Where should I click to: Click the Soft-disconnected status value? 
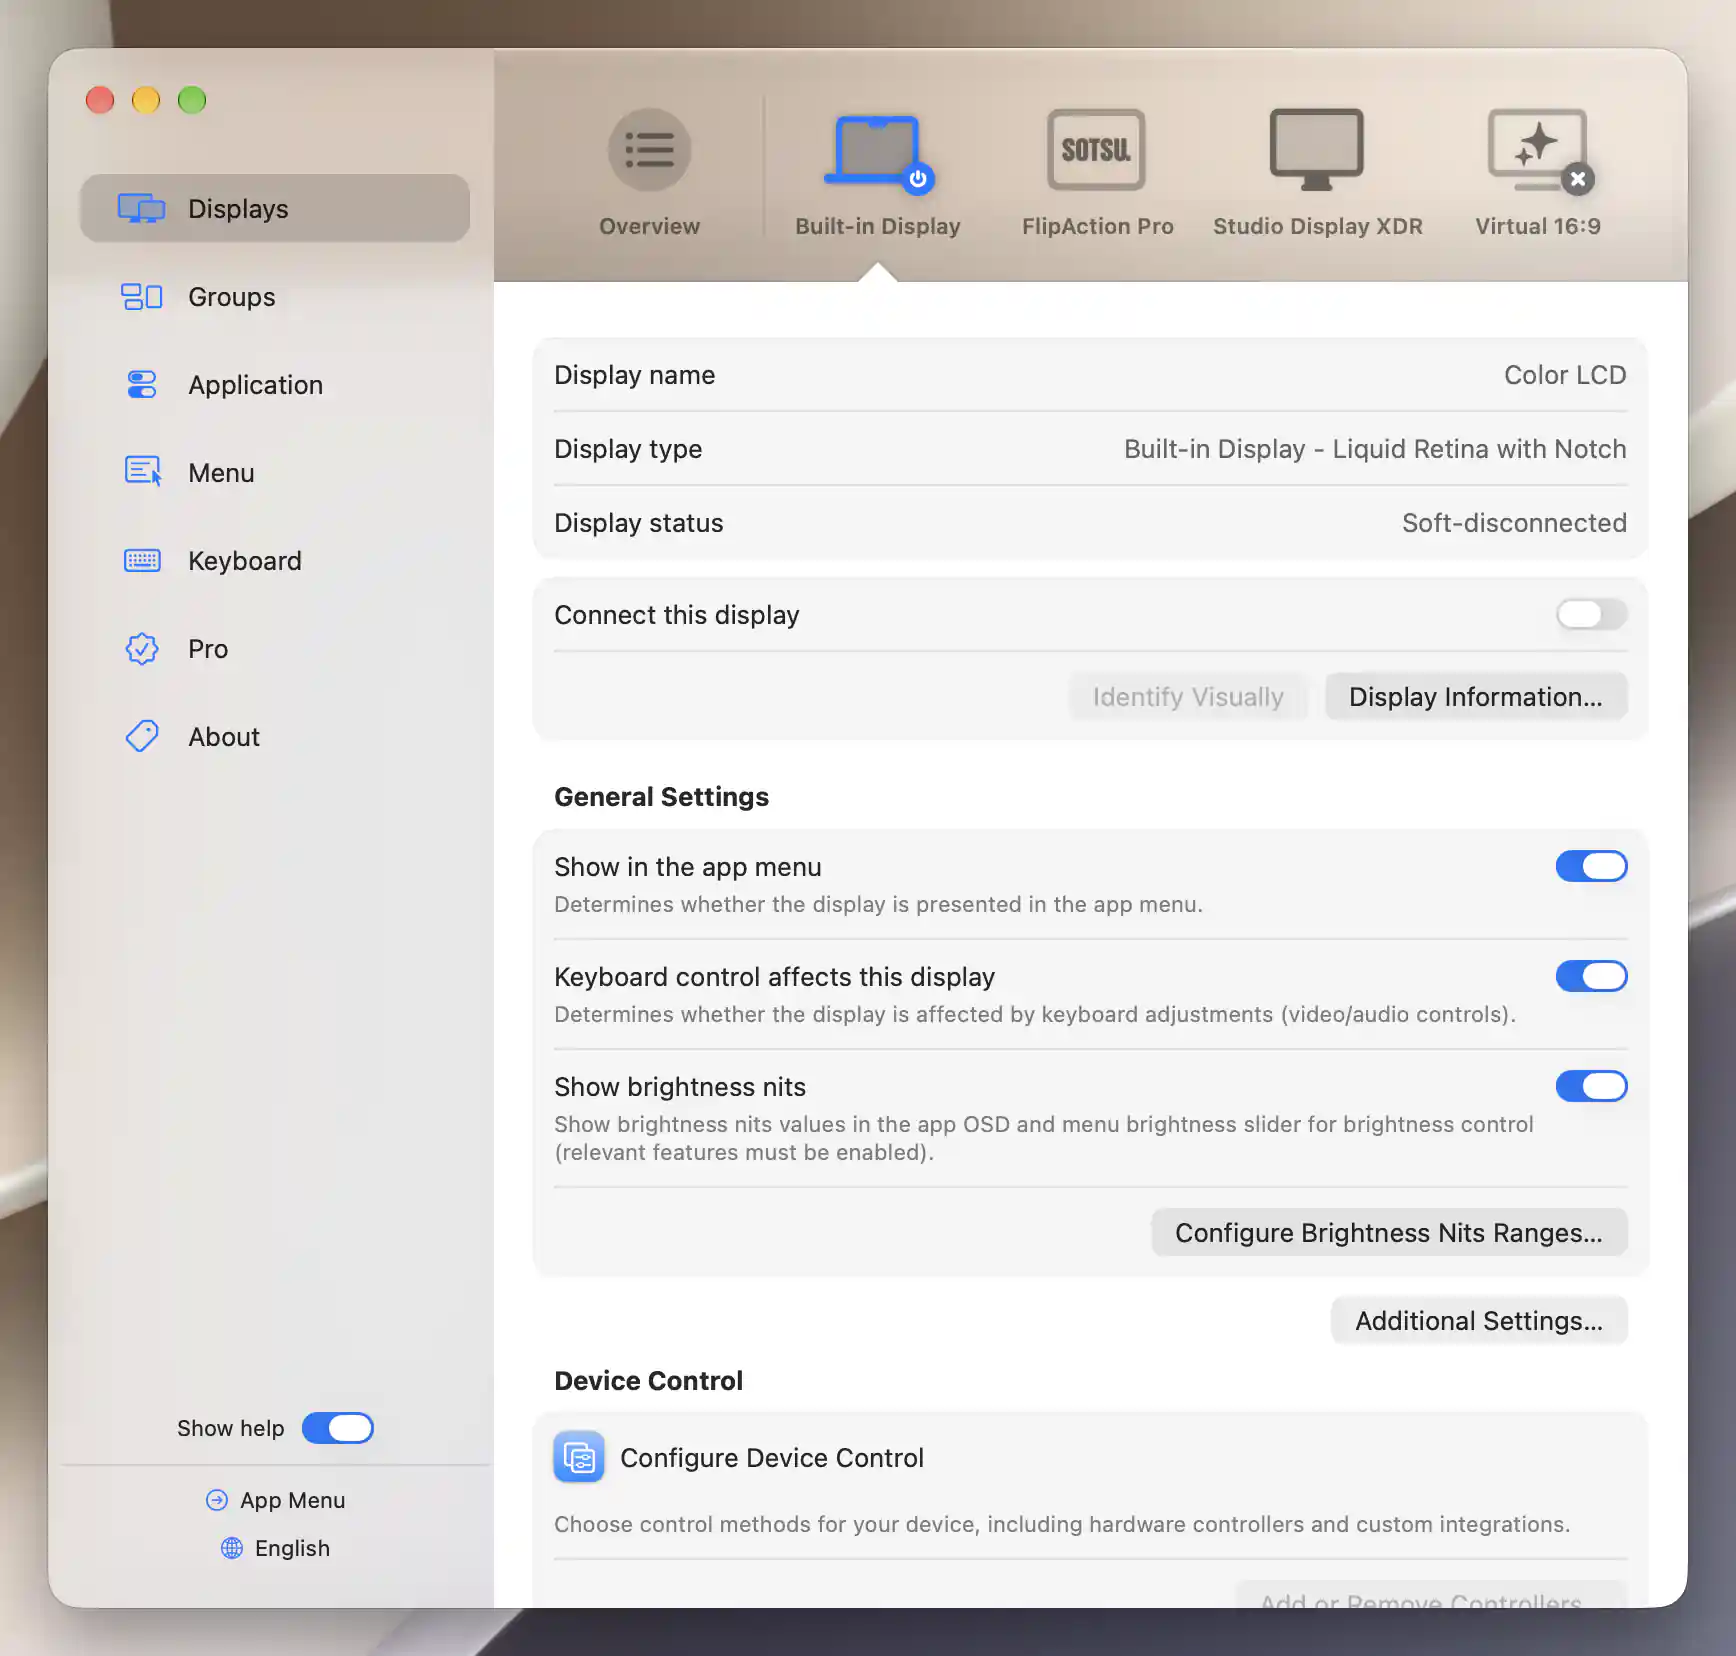pos(1514,522)
